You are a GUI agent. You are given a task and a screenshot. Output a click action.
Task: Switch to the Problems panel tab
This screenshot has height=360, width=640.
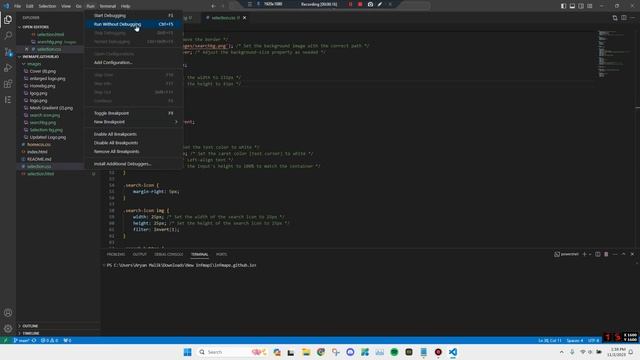coord(116,254)
